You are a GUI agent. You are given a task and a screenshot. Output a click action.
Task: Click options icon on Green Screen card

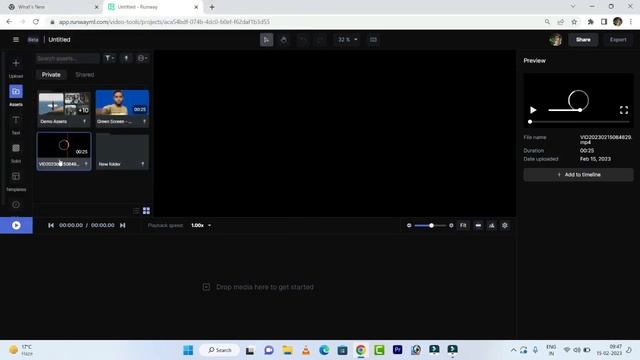pyautogui.click(x=144, y=122)
